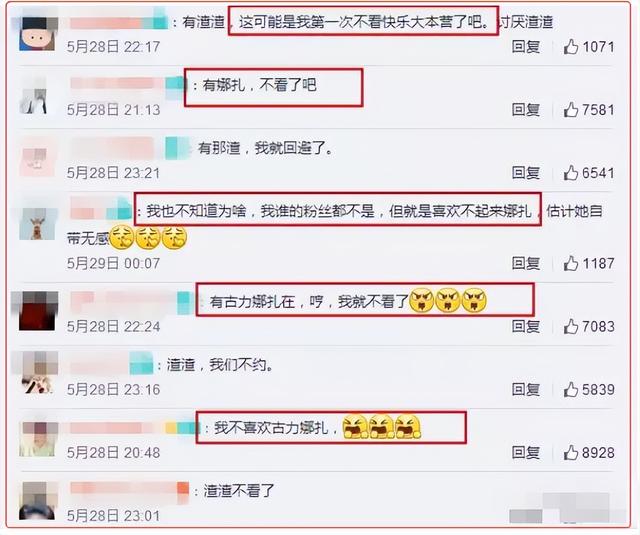Like the comment with 1071 likes

click(571, 47)
